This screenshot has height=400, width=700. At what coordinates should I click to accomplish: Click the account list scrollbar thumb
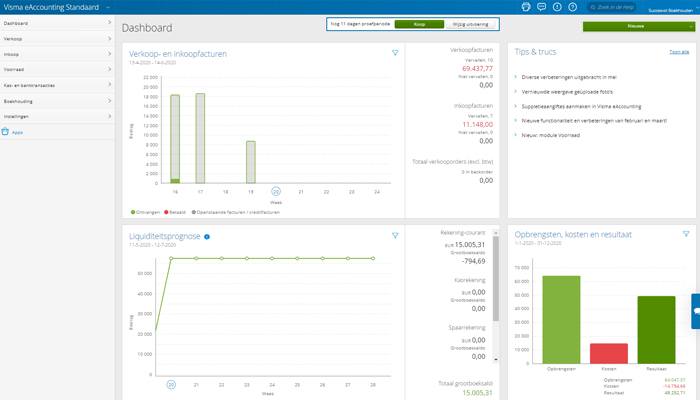[x=496, y=279]
